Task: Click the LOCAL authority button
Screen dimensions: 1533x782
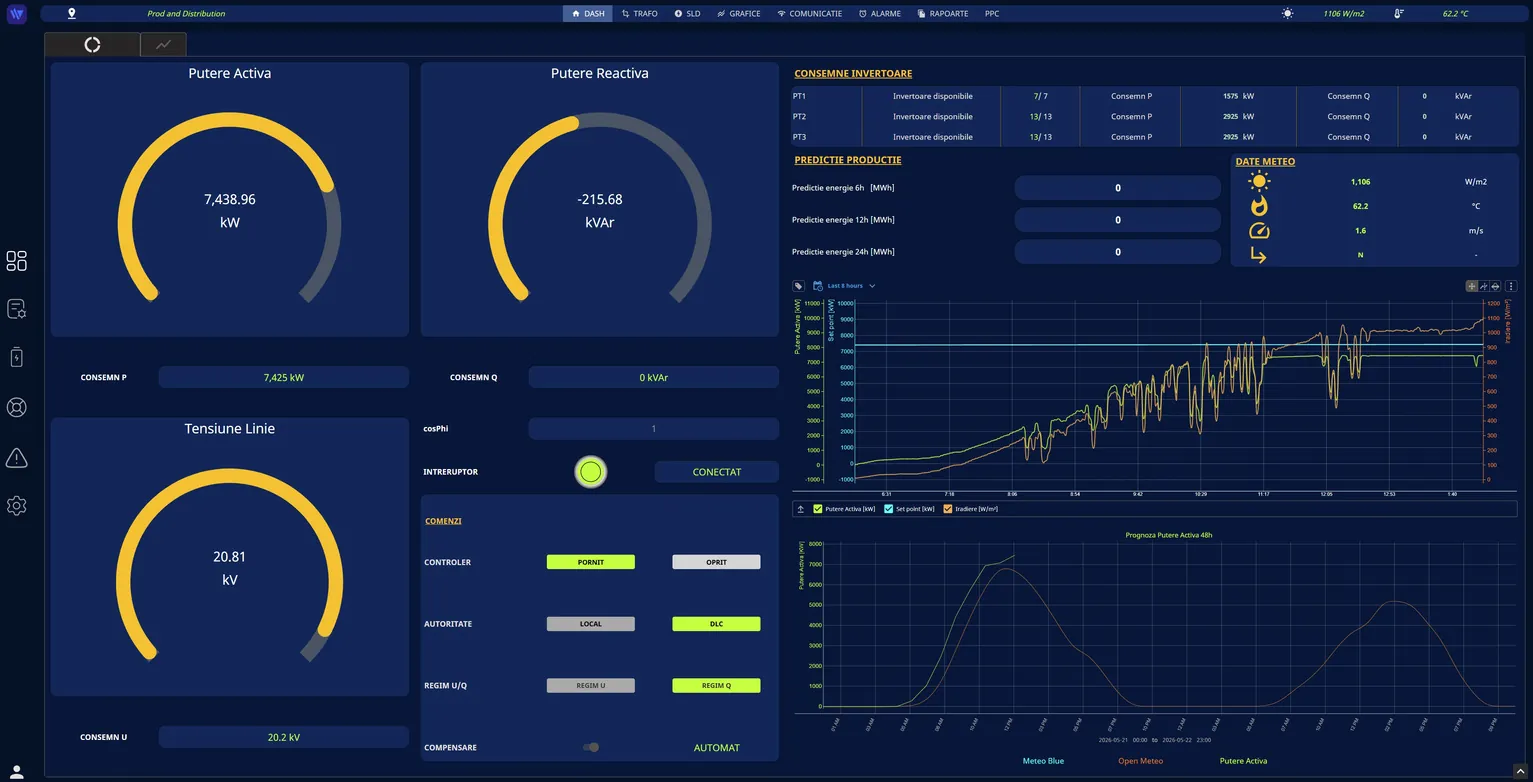Action: 591,624
